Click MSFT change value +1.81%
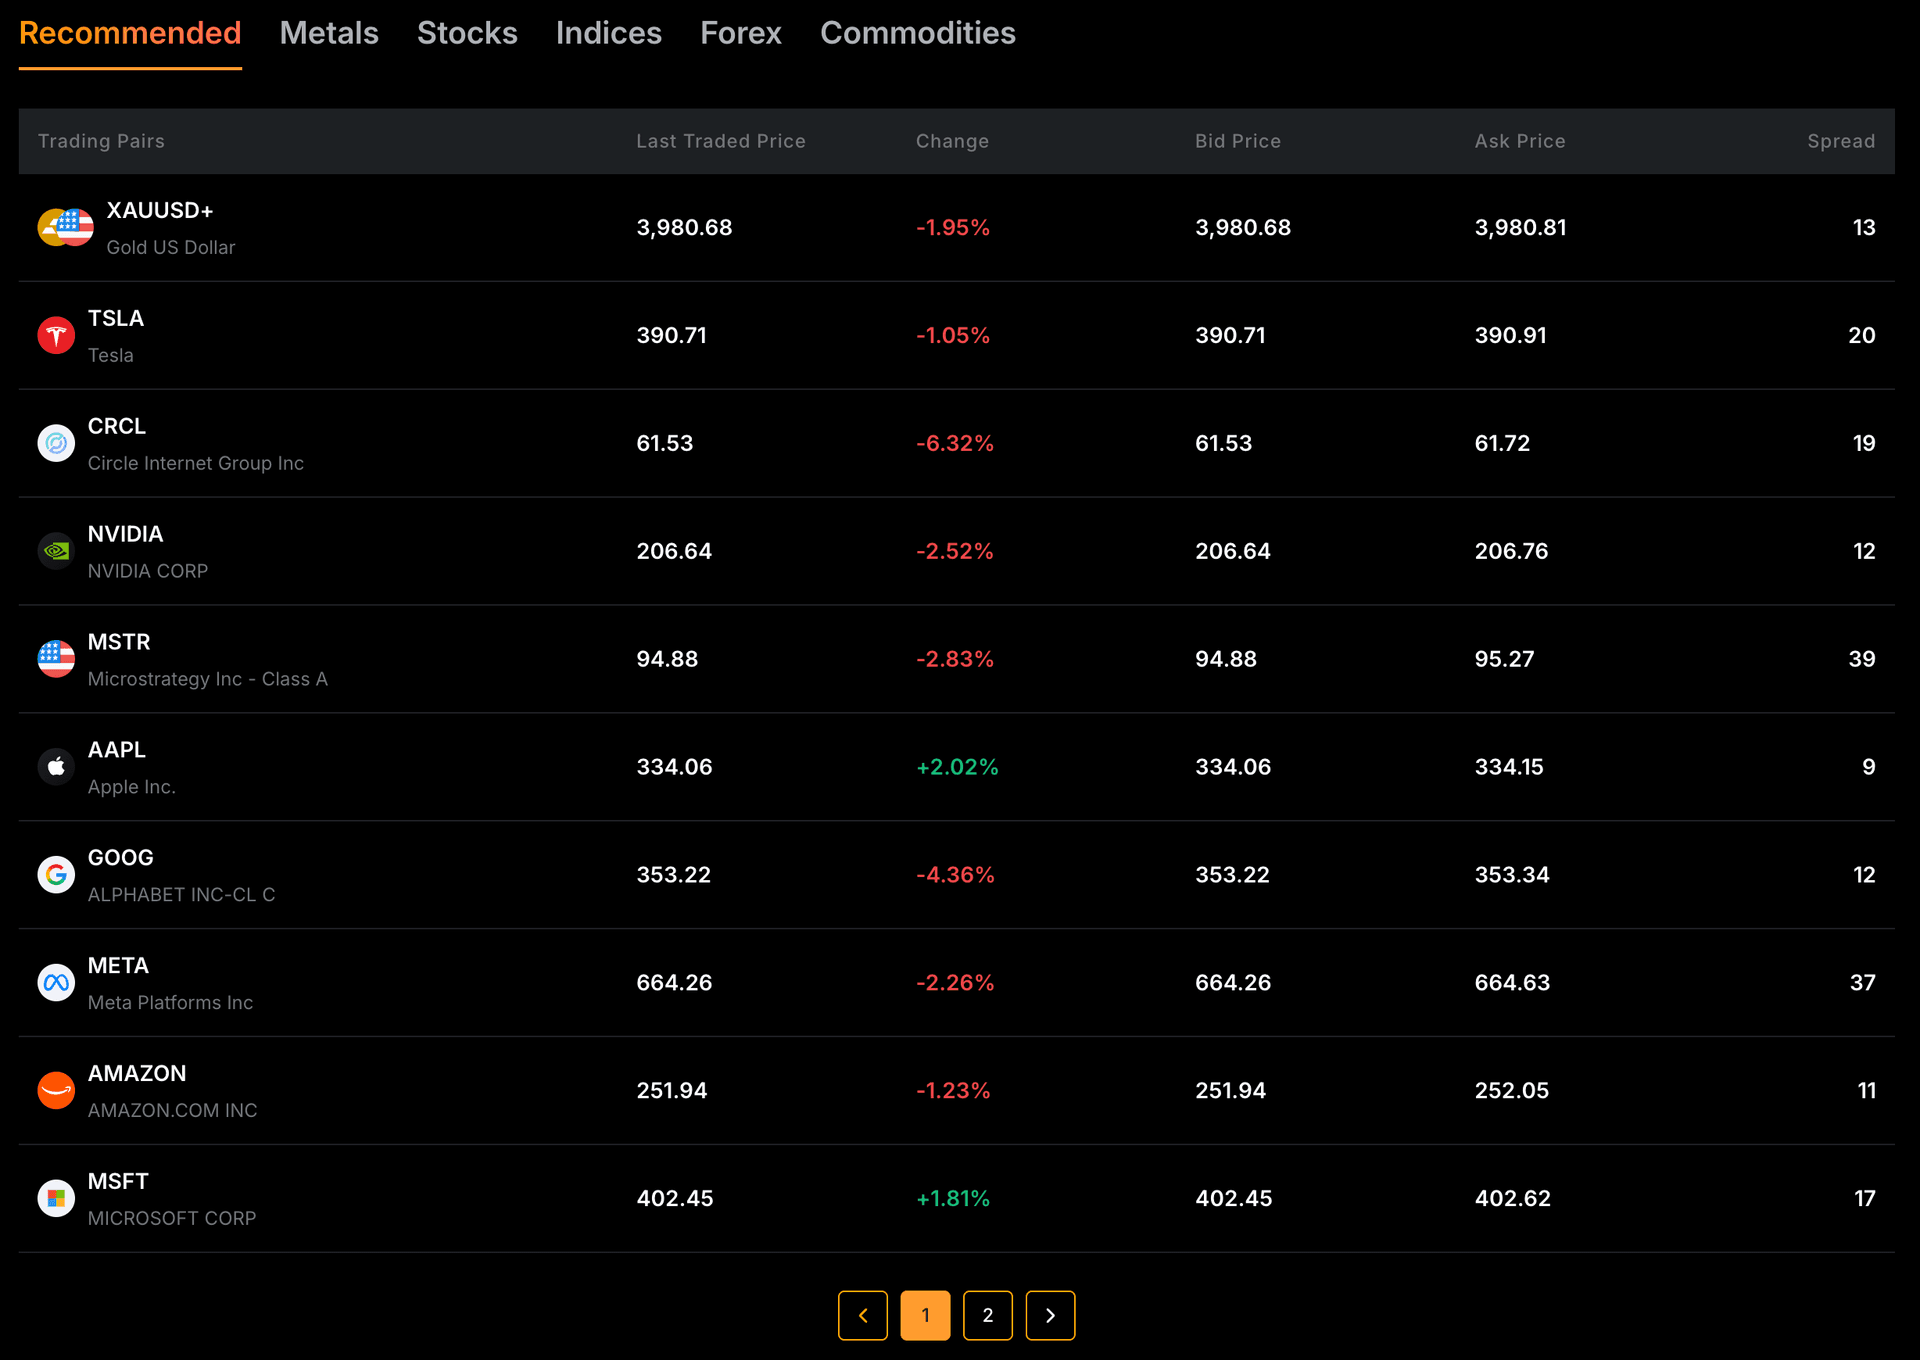Image resolution: width=1920 pixels, height=1360 pixels. 953,1198
